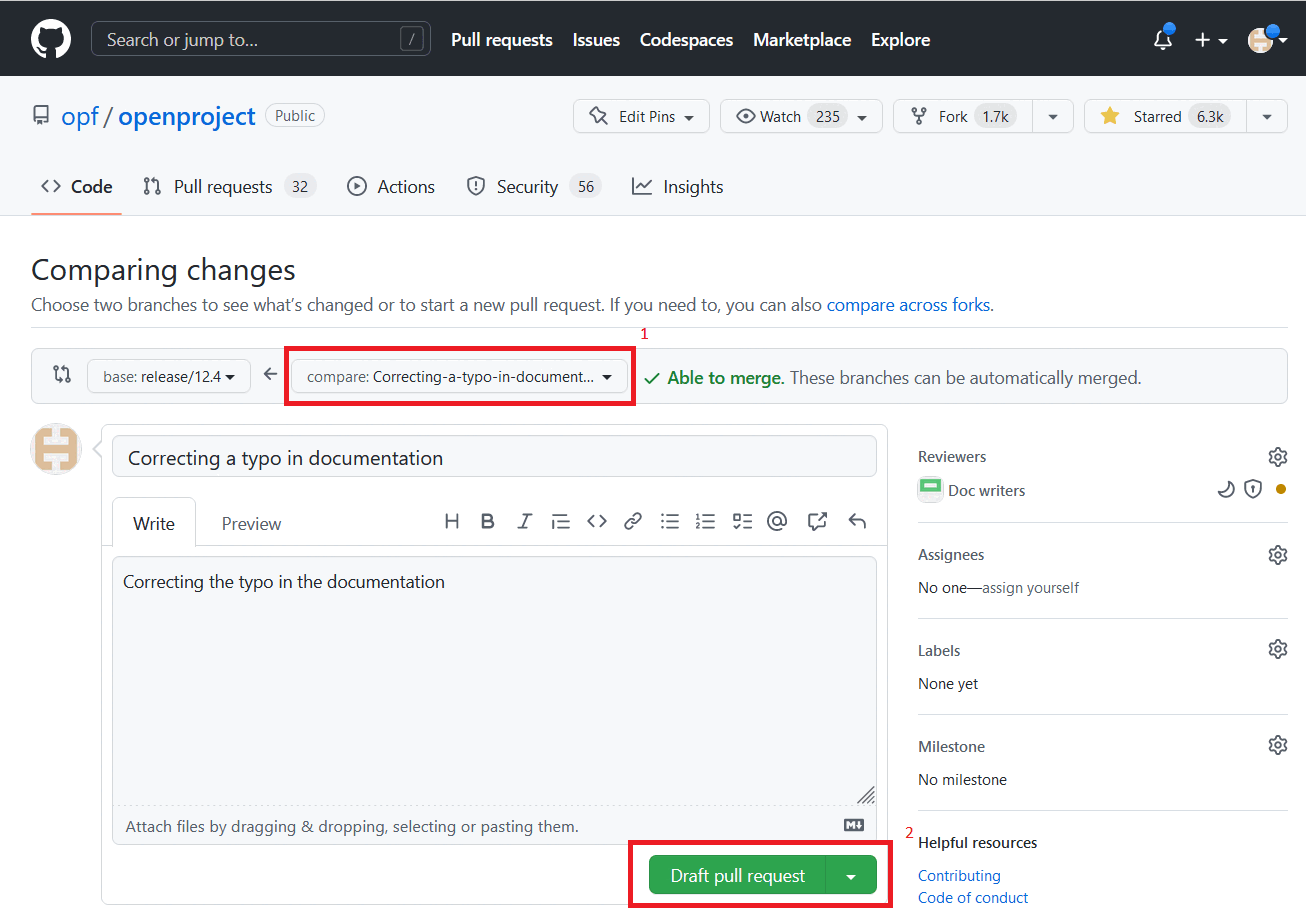
Task: Star the openproject repository
Action: click(x=1162, y=116)
